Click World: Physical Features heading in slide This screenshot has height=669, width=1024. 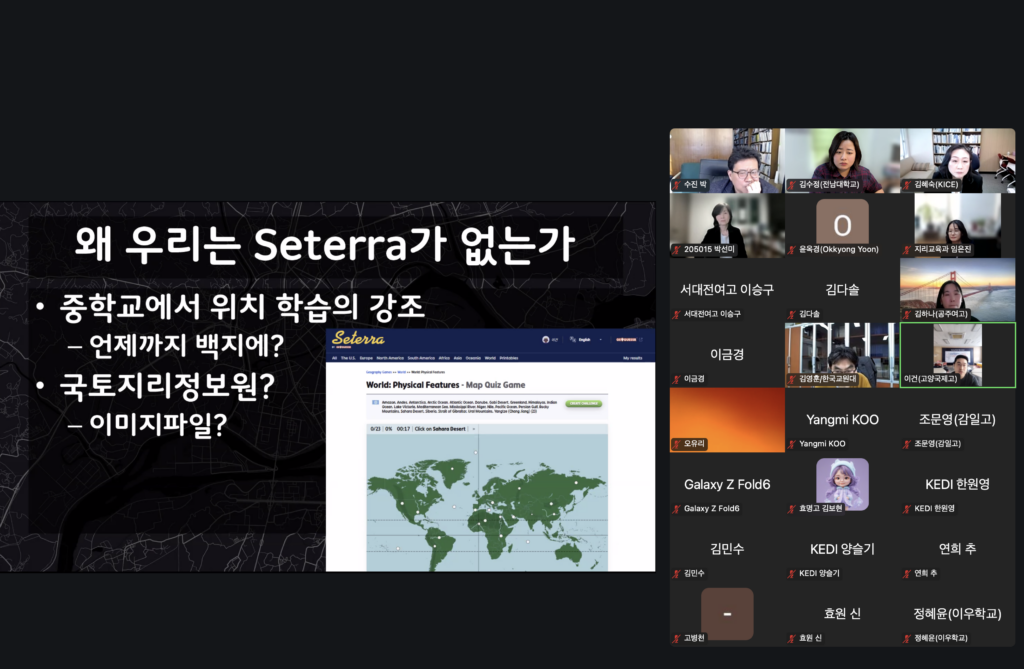click(413, 385)
